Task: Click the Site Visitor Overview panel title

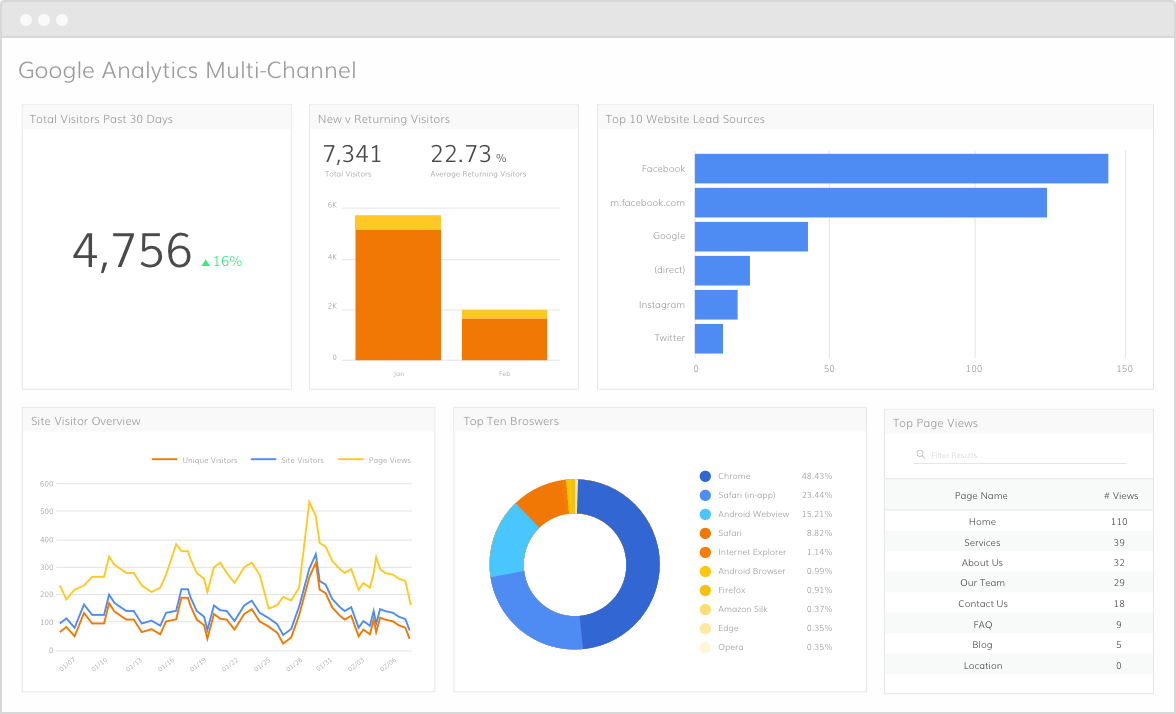Action: pos(87,421)
